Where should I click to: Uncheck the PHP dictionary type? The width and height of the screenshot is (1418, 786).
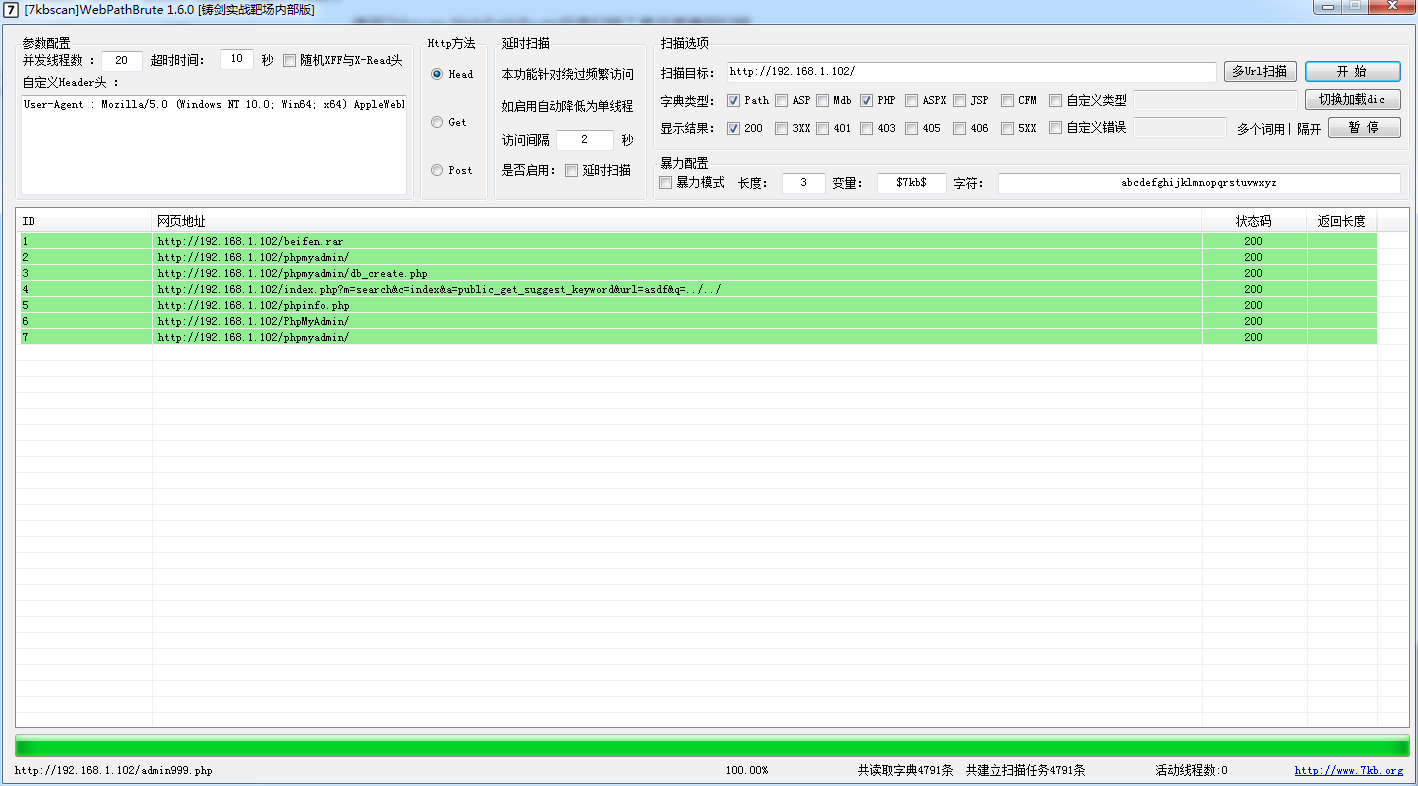point(867,100)
